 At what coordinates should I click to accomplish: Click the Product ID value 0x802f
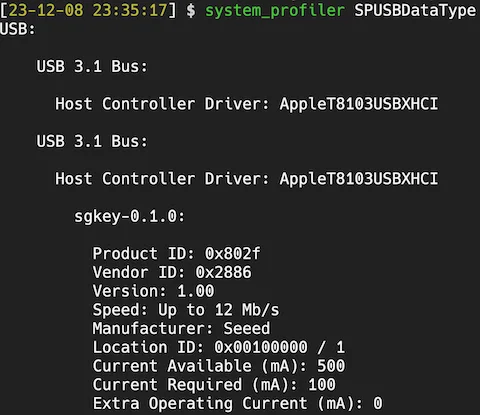tap(233, 254)
